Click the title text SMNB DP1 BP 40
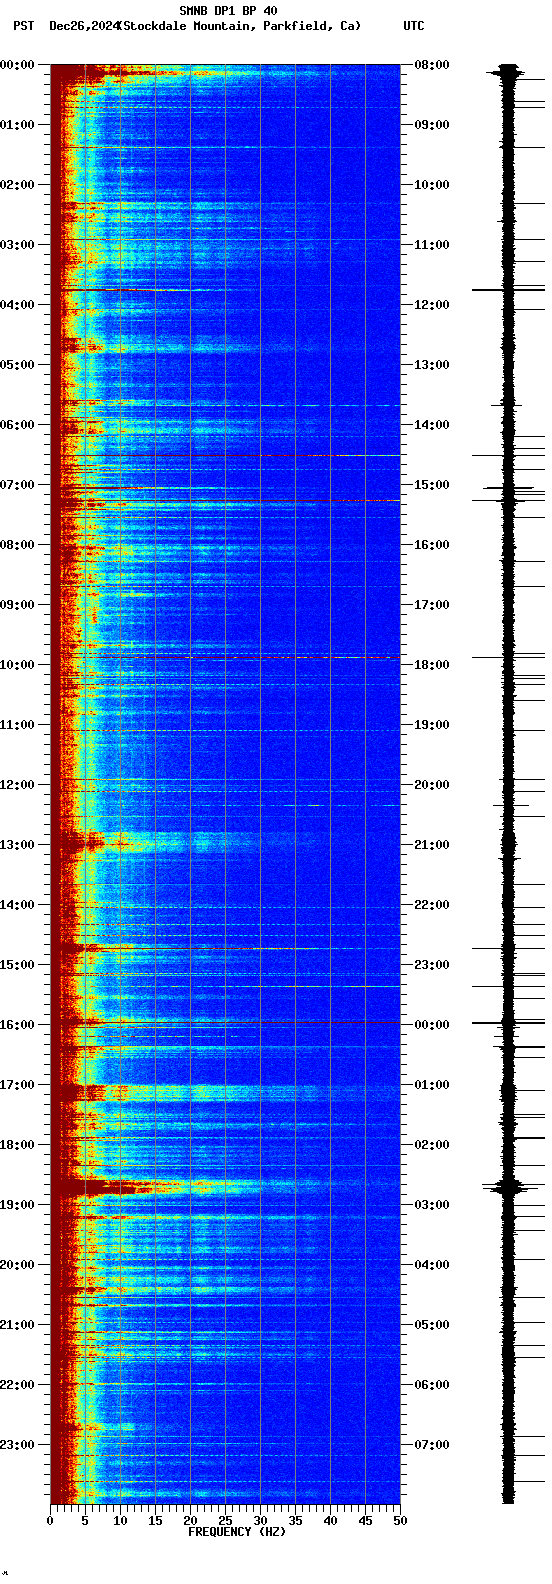The height and width of the screenshot is (1584, 552). tap(228, 11)
